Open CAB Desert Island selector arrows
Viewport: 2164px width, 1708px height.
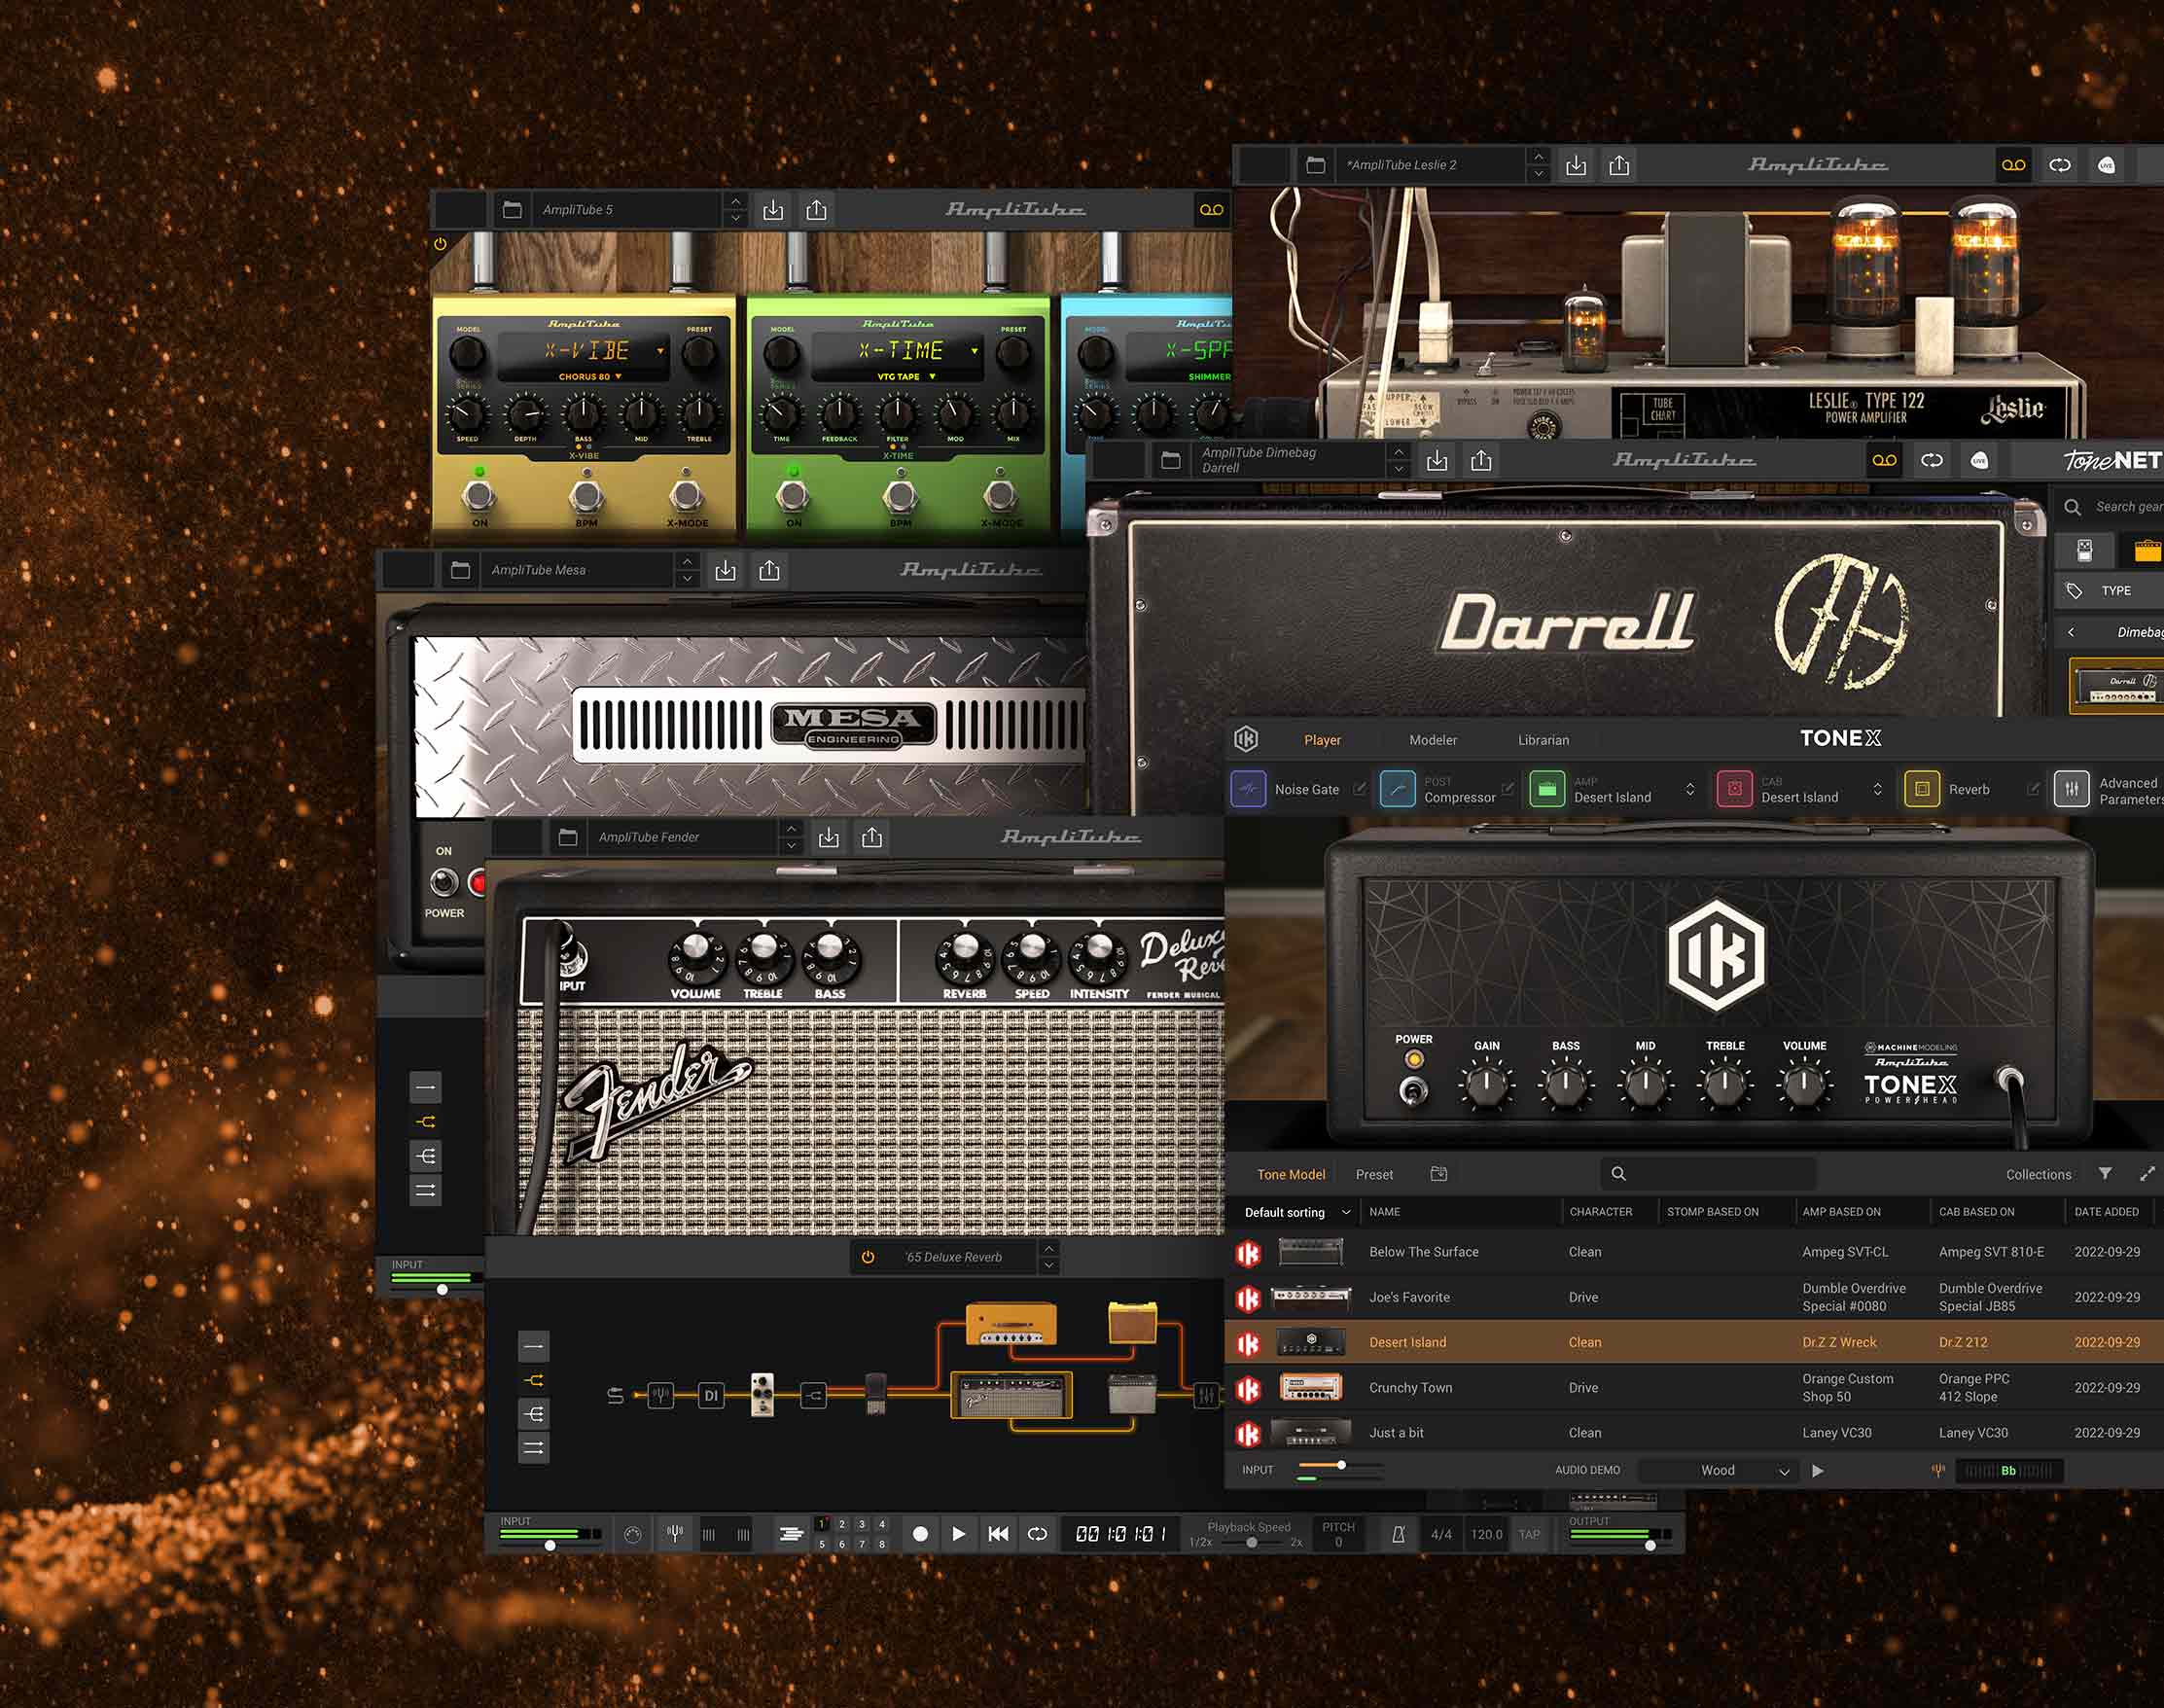point(1877,789)
